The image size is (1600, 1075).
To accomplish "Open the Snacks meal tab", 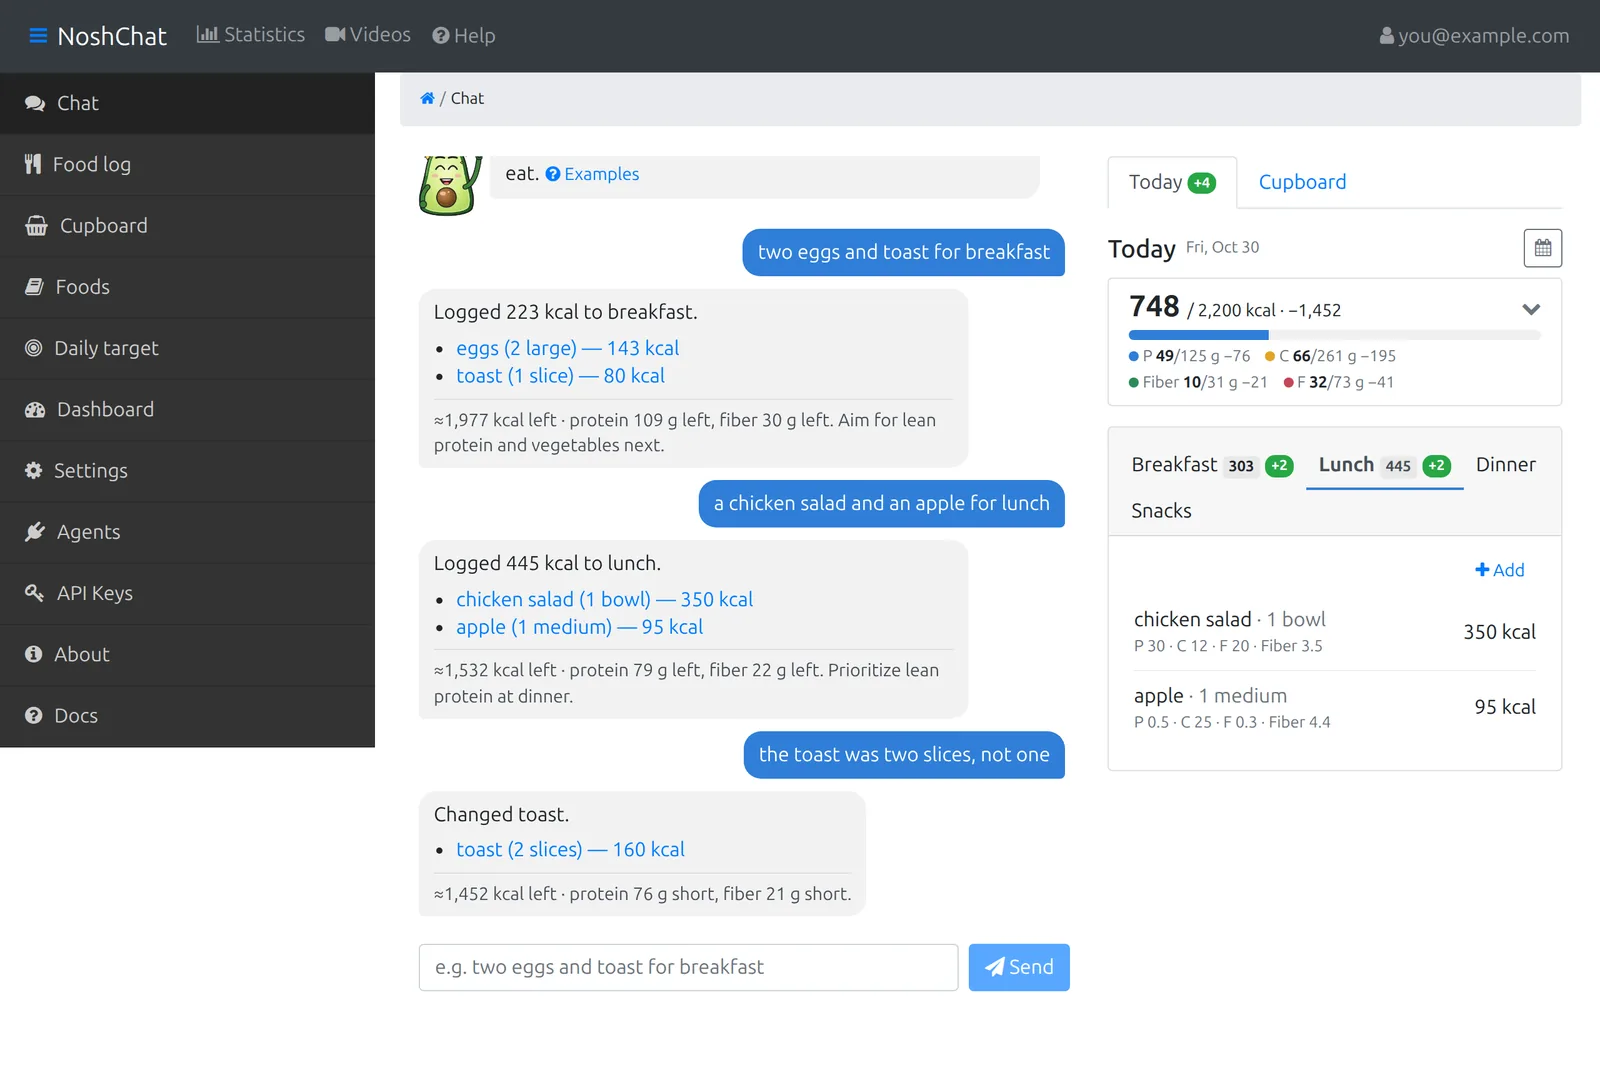I will [1161, 511].
